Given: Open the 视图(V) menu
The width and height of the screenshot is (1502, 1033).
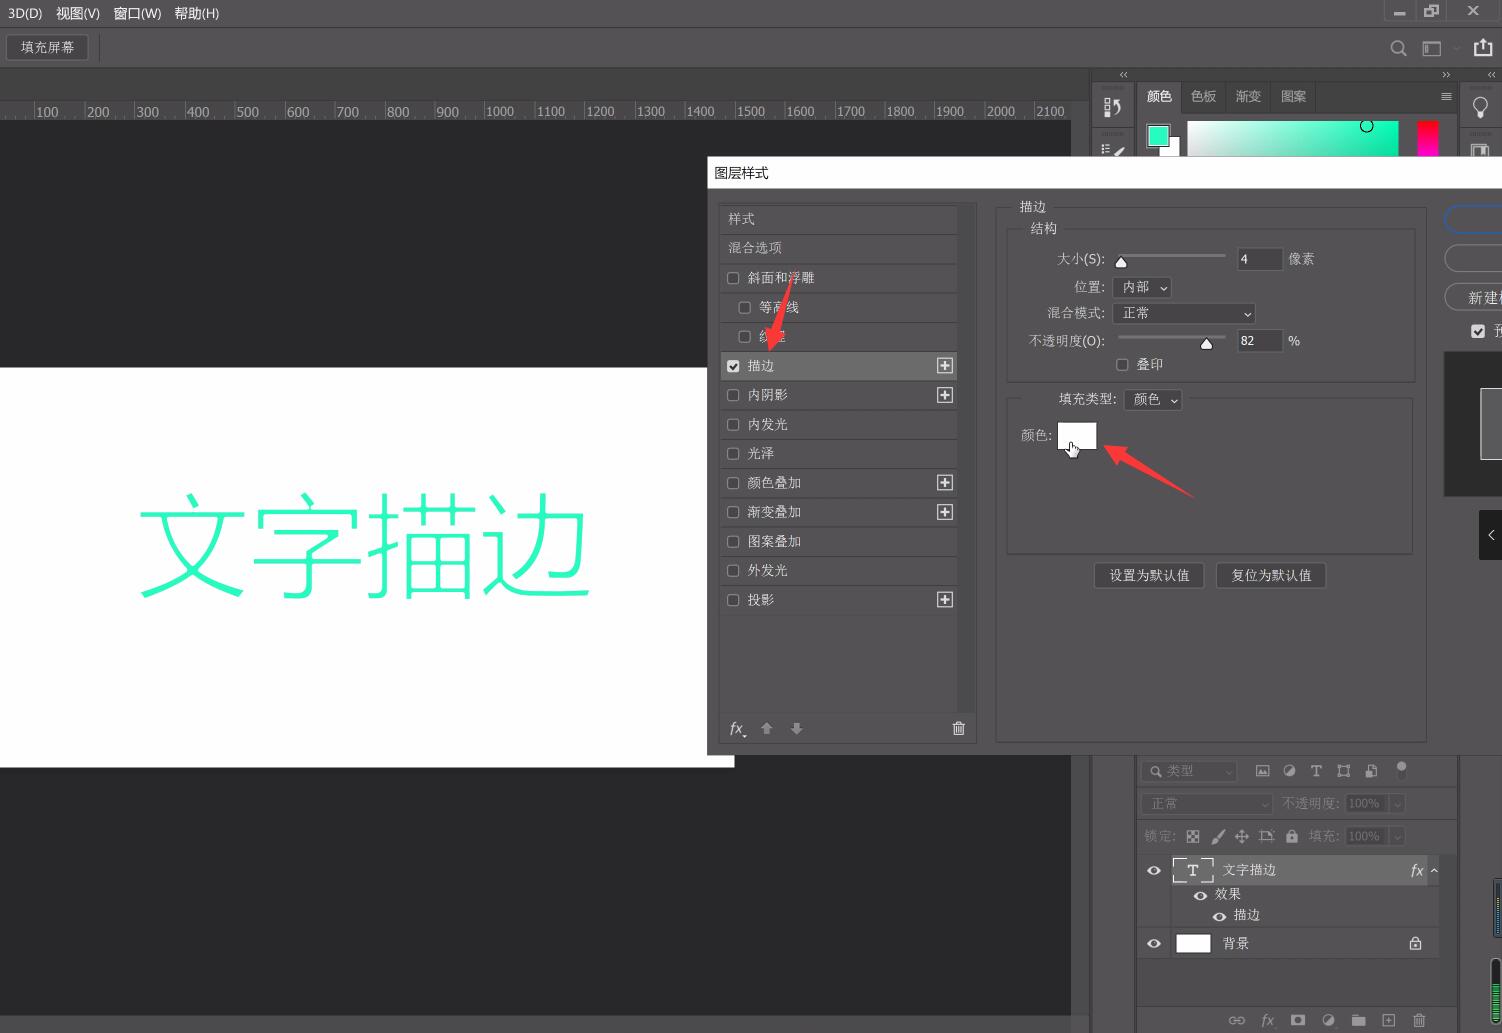Looking at the screenshot, I should pyautogui.click(x=78, y=13).
